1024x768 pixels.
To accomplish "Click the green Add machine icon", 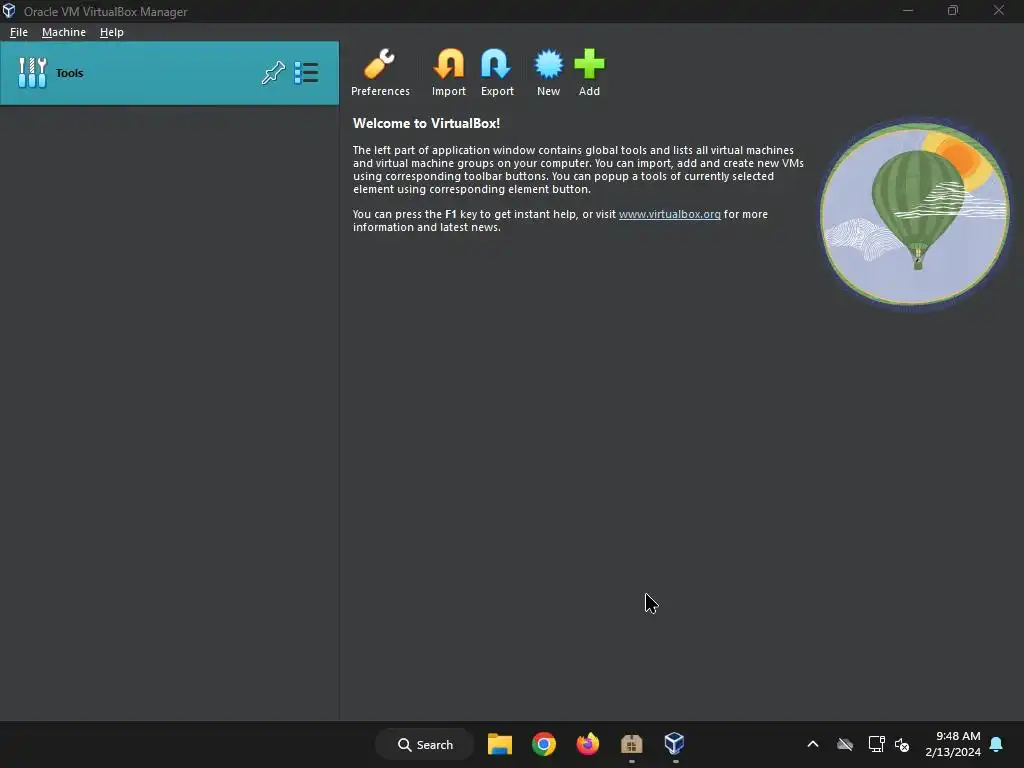I will [x=589, y=72].
